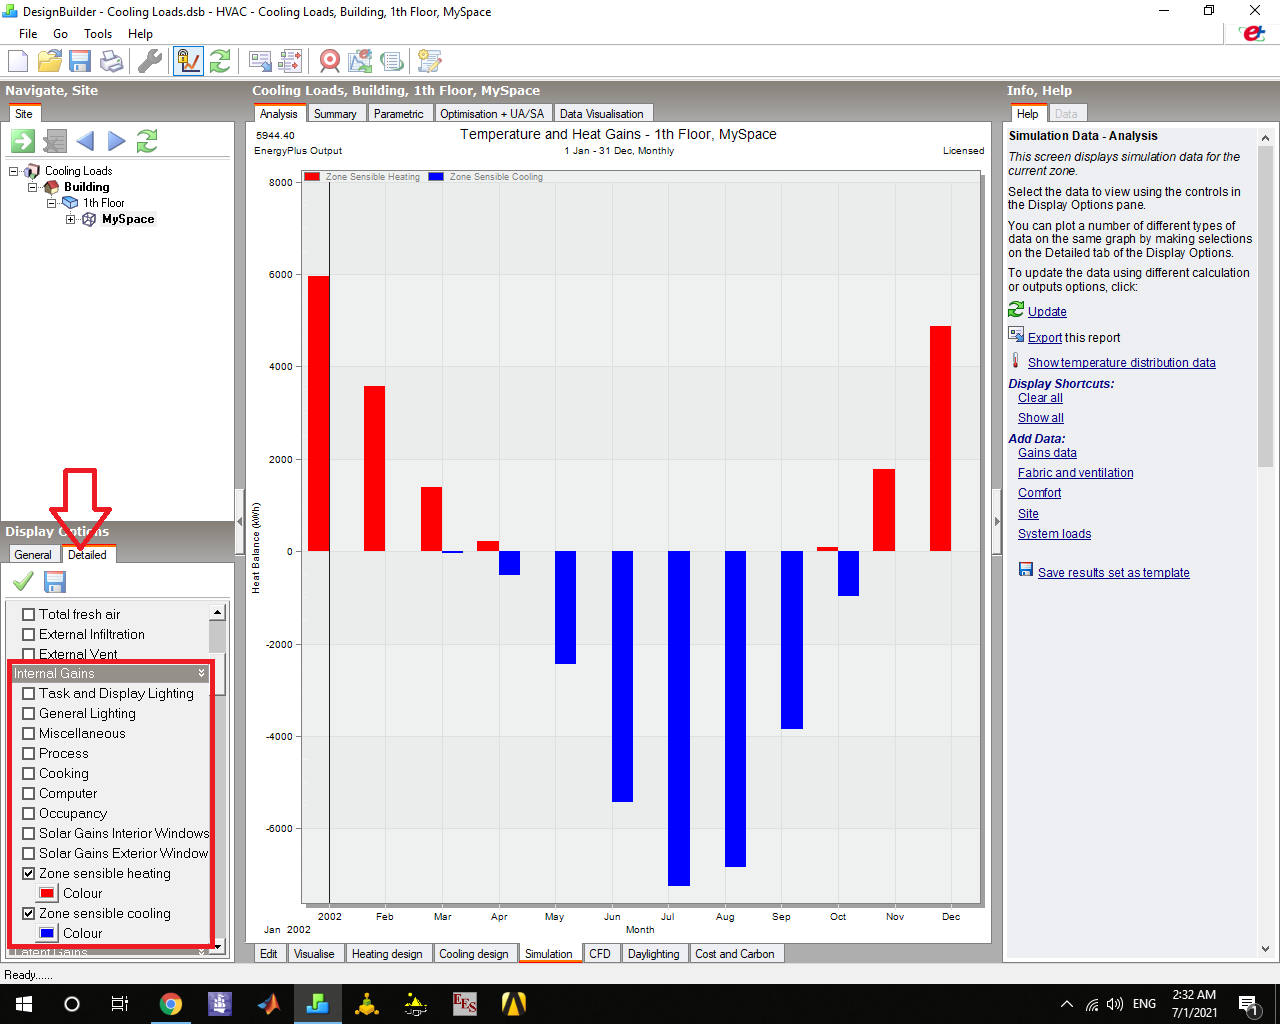This screenshot has width=1280, height=1024.
Task: Click the scroll-and-pencil icon in toolbar
Action: (x=430, y=61)
